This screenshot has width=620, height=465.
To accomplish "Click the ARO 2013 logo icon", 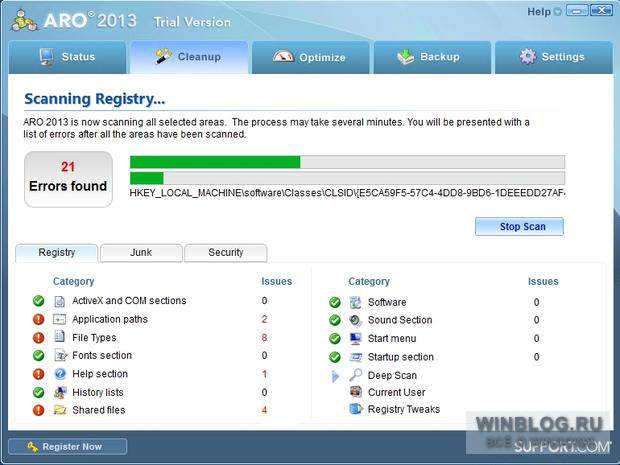I will tap(24, 21).
